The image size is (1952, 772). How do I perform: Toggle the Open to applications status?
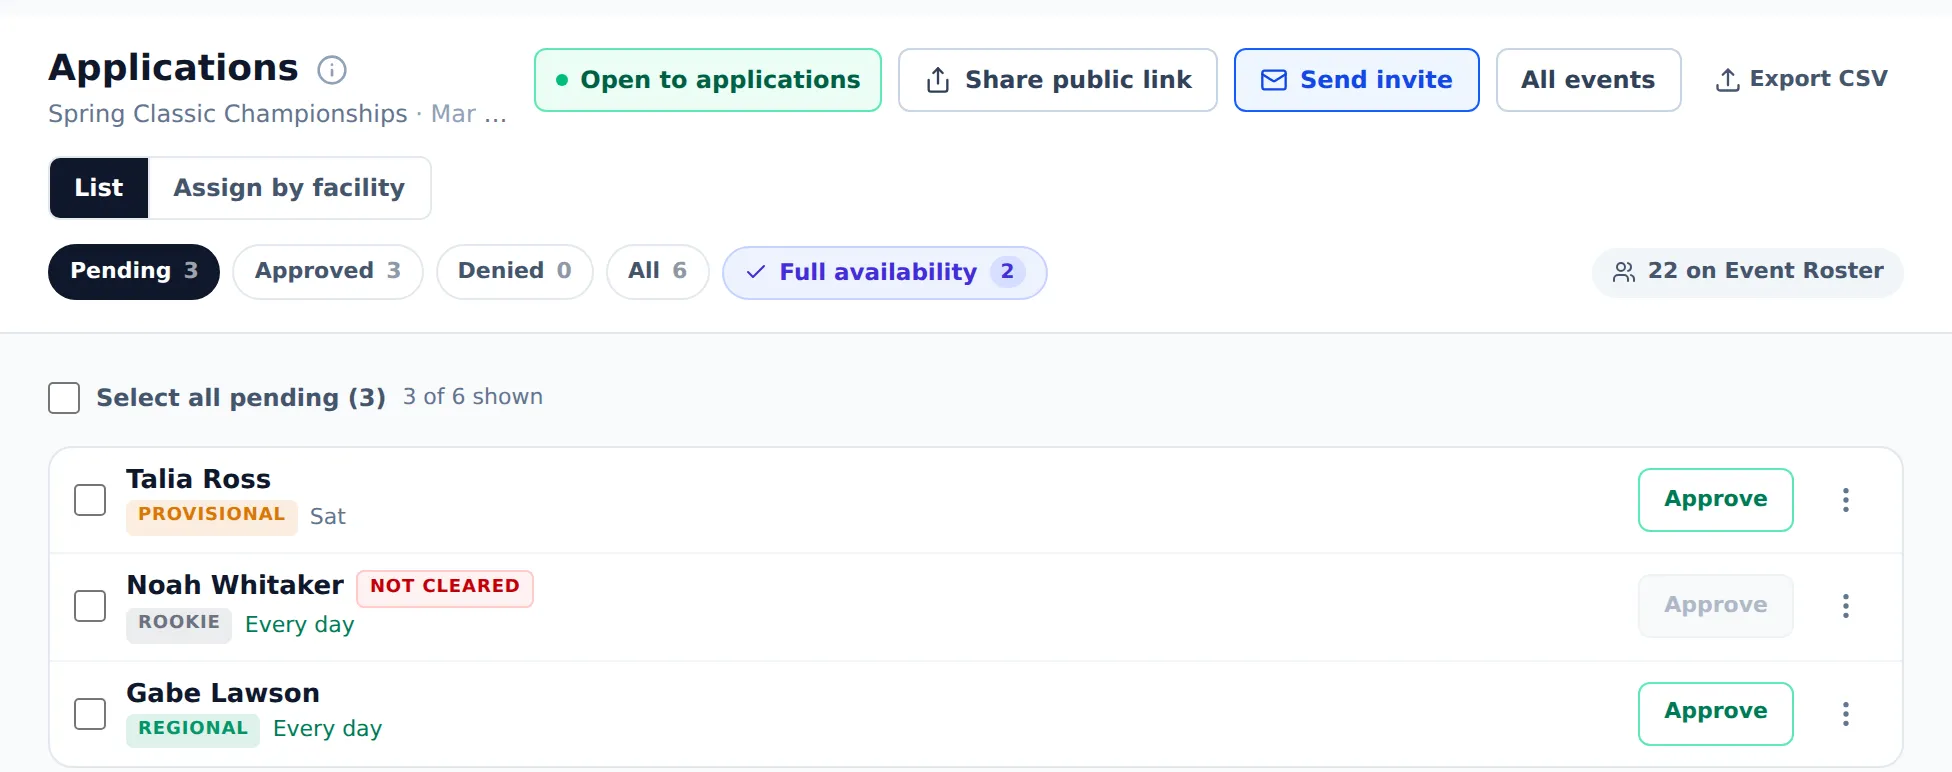point(707,80)
